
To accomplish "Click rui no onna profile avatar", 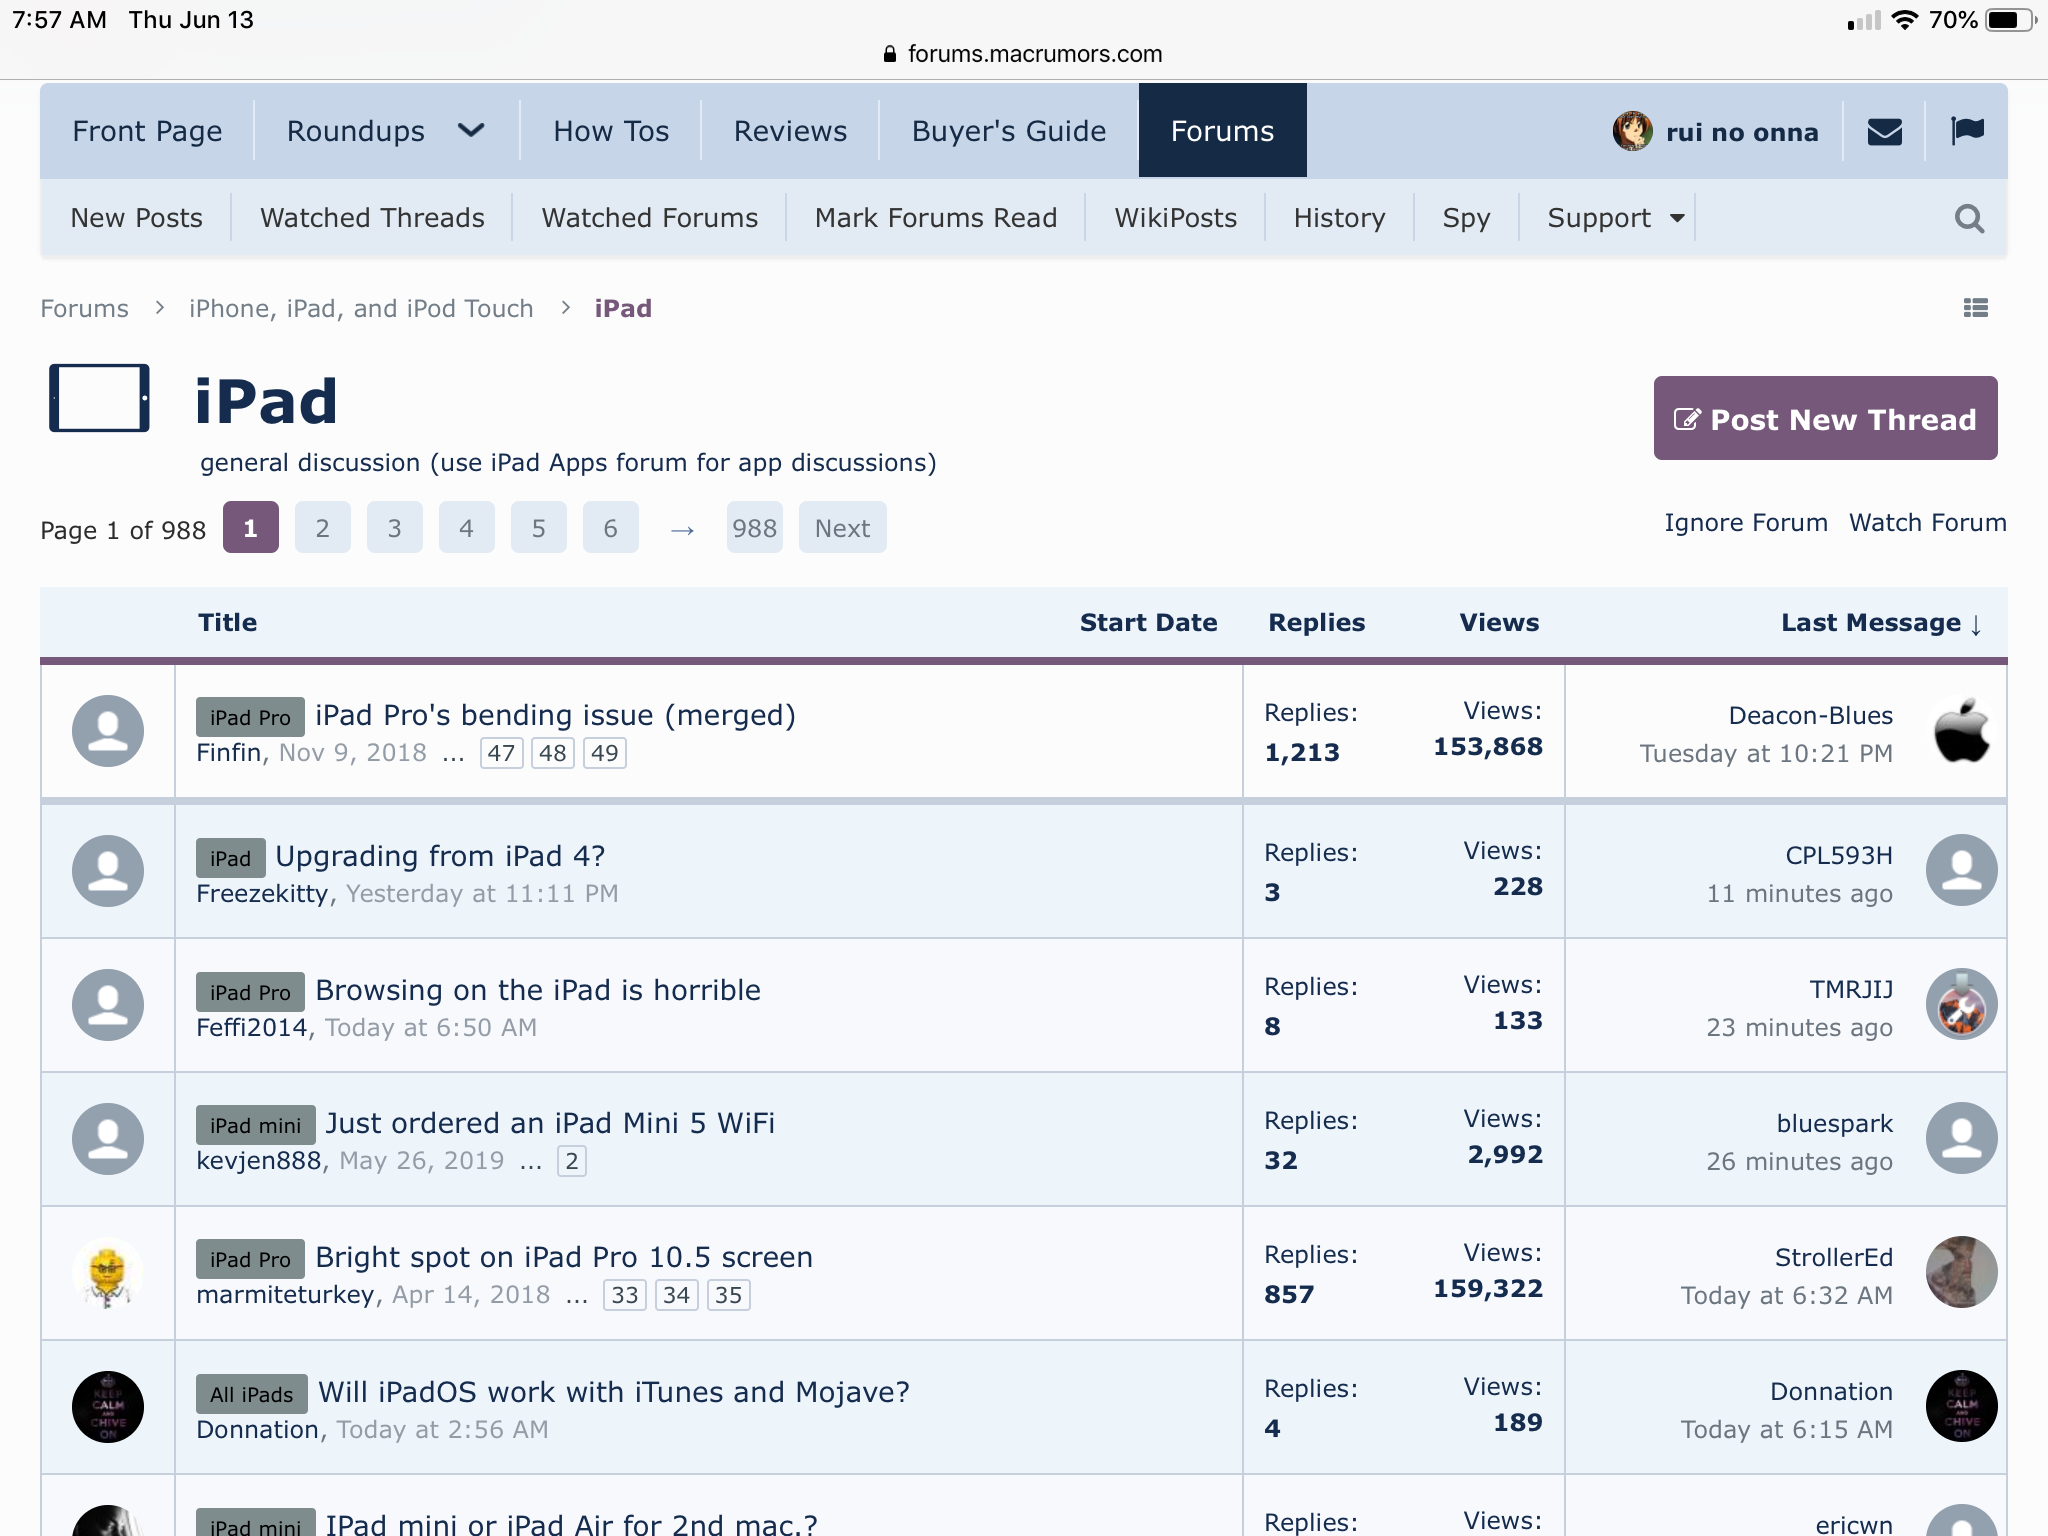I will point(1632,131).
